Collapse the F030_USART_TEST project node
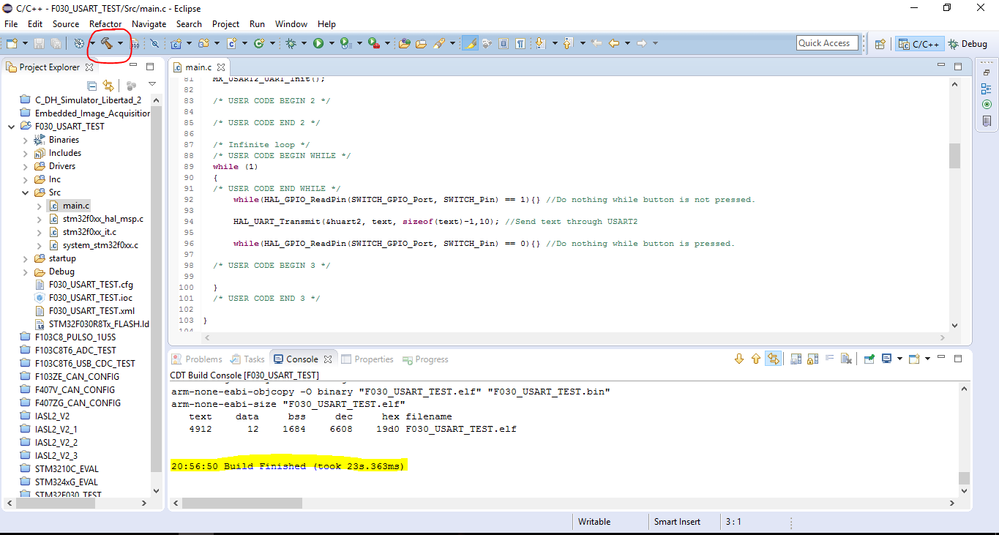The height and width of the screenshot is (535, 999). pyautogui.click(x=11, y=127)
